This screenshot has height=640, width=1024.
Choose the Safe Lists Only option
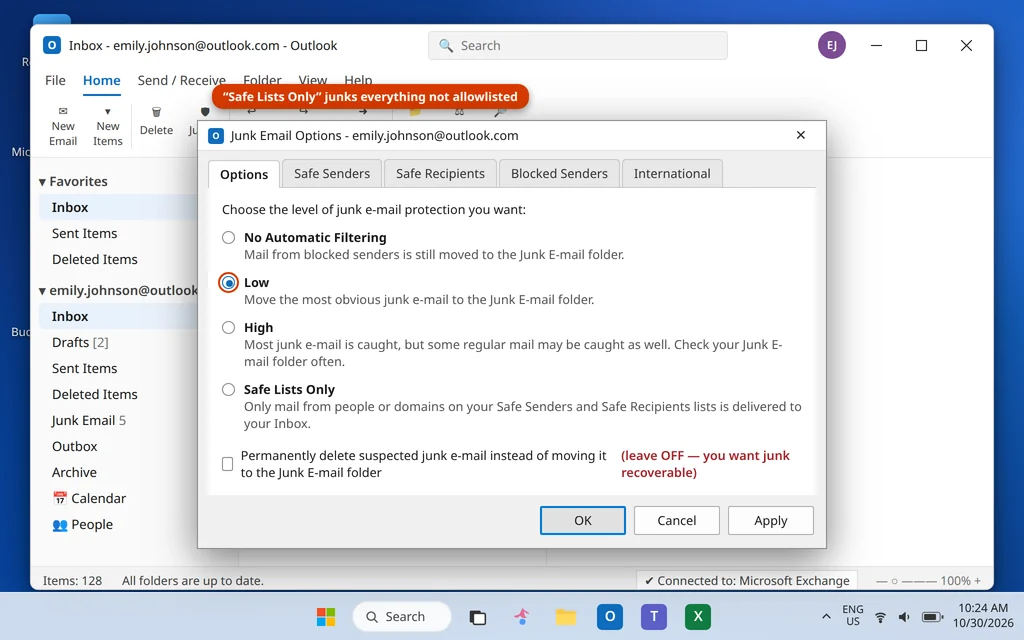[x=228, y=390]
